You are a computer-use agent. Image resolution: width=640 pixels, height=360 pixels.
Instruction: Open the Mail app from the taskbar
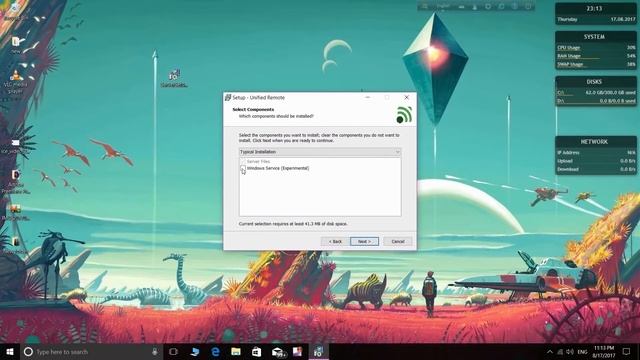click(278, 351)
